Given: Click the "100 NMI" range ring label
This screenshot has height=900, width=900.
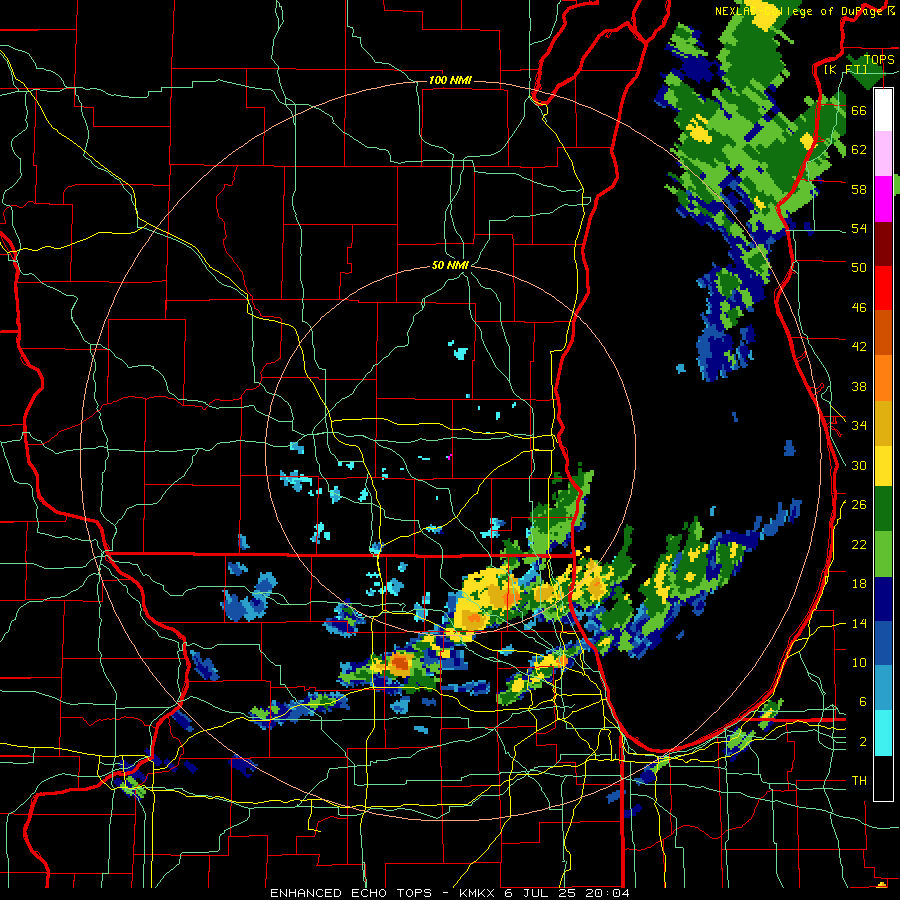Looking at the screenshot, I should [450, 80].
